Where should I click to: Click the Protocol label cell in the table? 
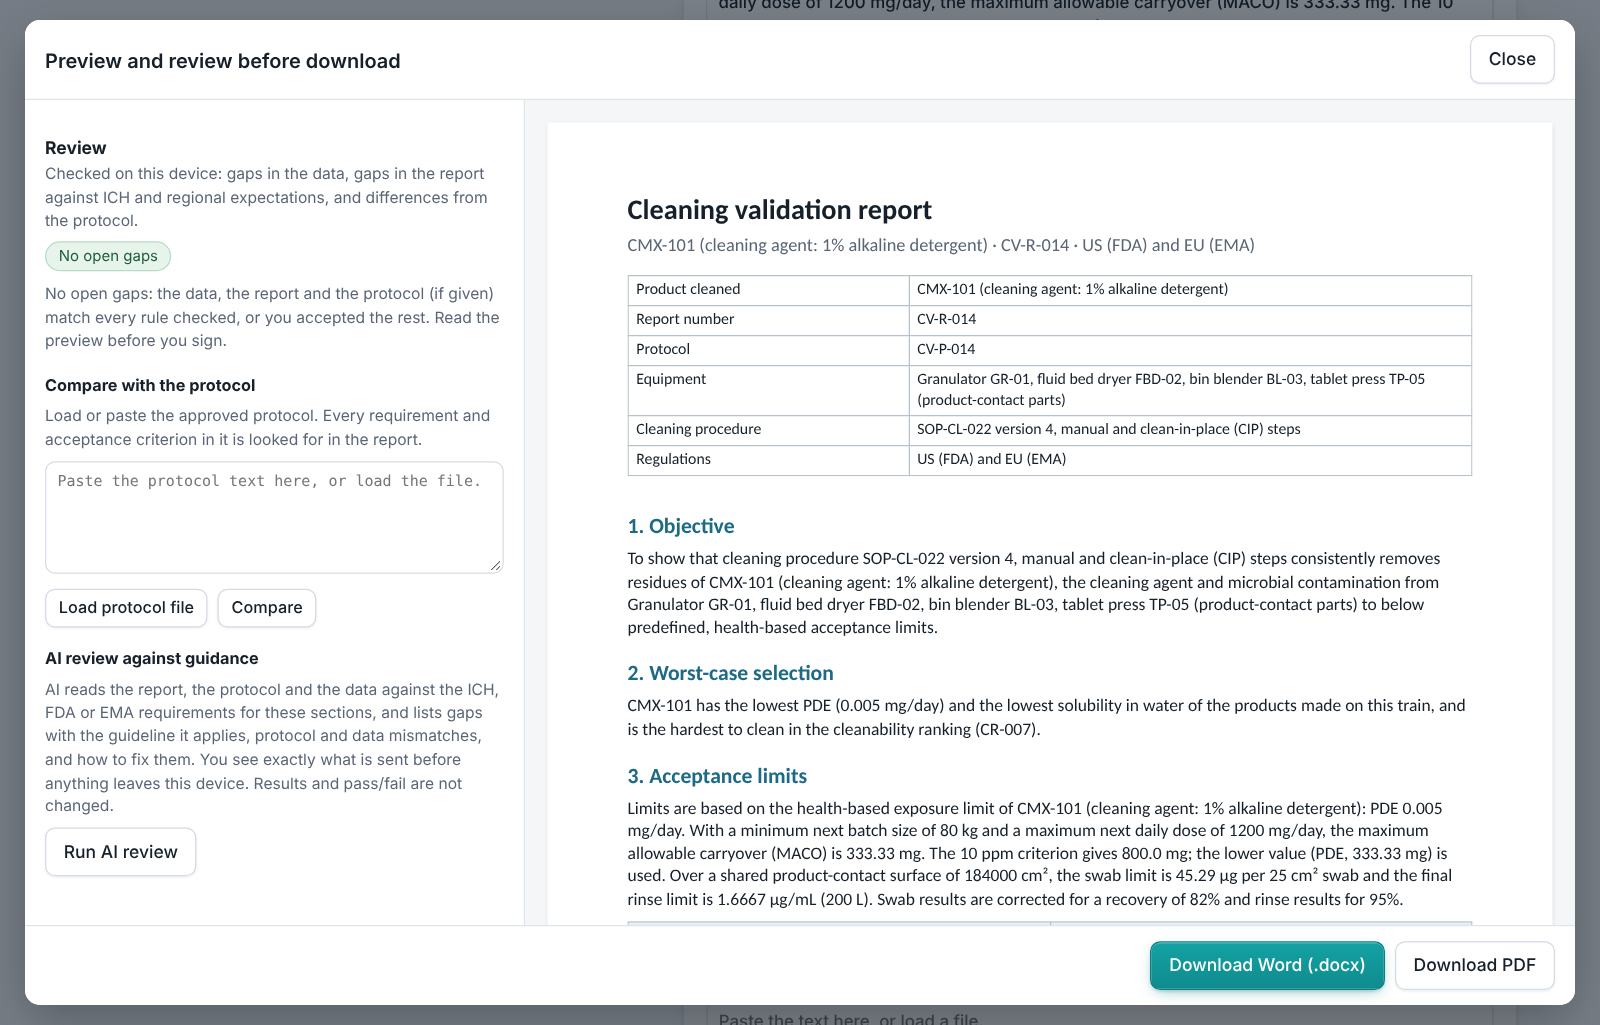point(768,350)
